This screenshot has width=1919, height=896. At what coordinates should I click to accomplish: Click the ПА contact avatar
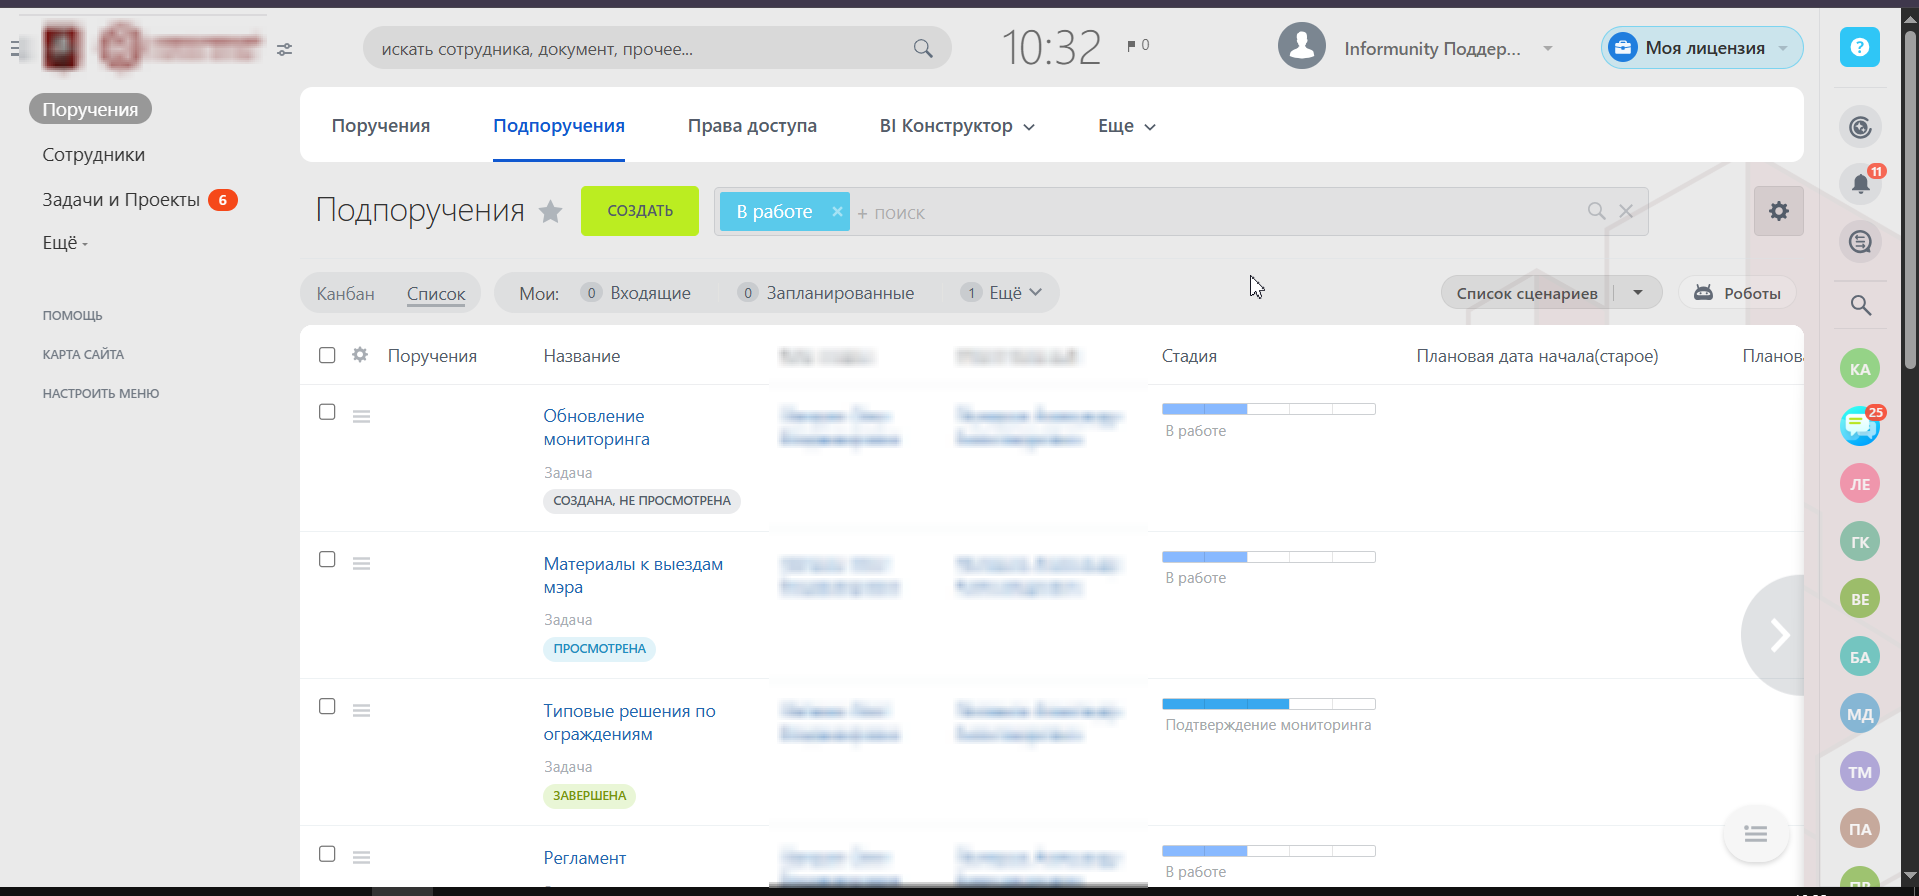click(1860, 829)
